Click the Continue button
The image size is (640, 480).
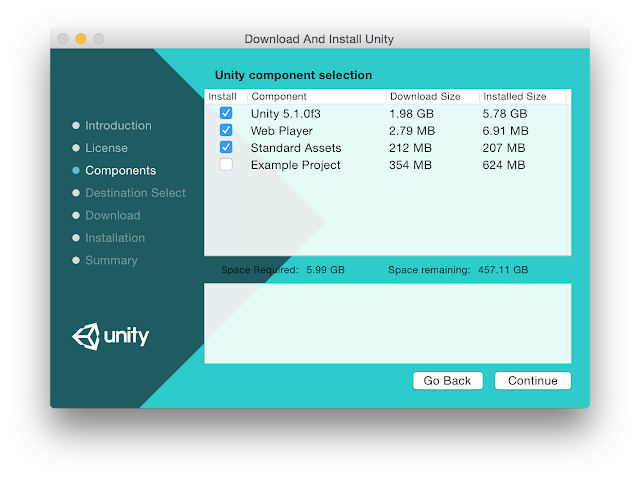coord(533,380)
